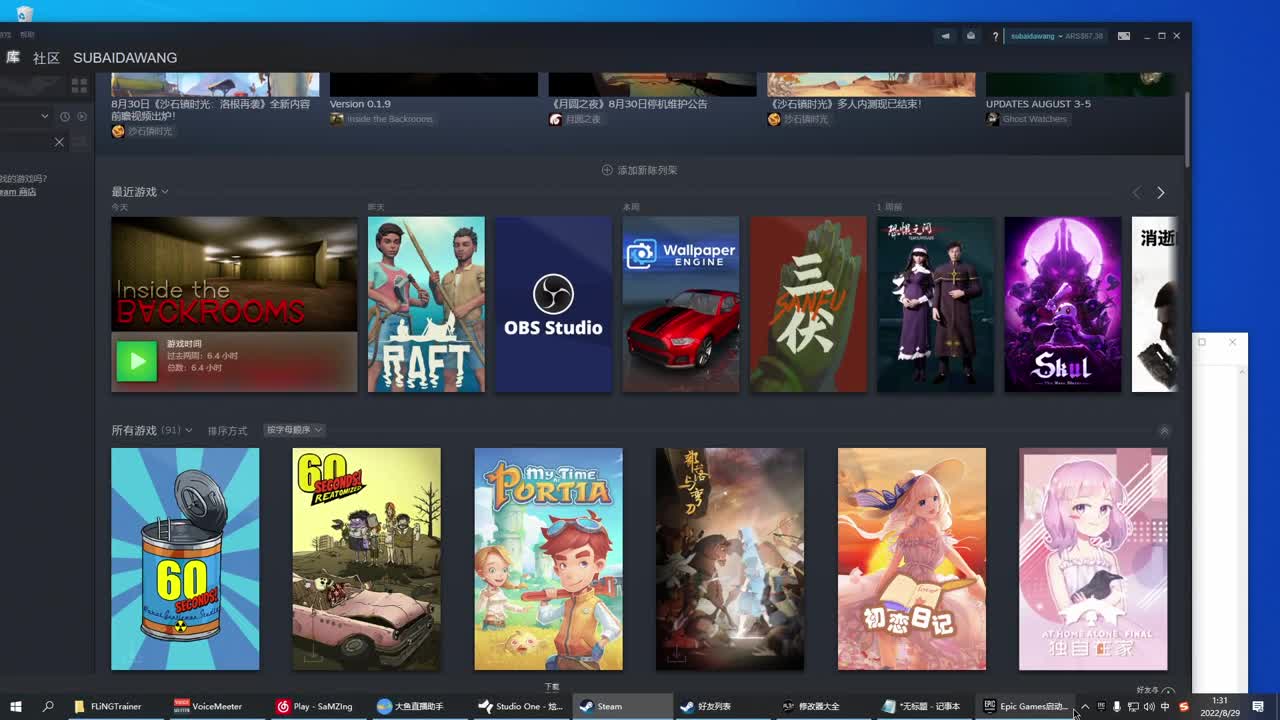The image size is (1280, 720).
Task: Open the 60 Seconds! game cover
Action: pyautogui.click(x=185, y=559)
